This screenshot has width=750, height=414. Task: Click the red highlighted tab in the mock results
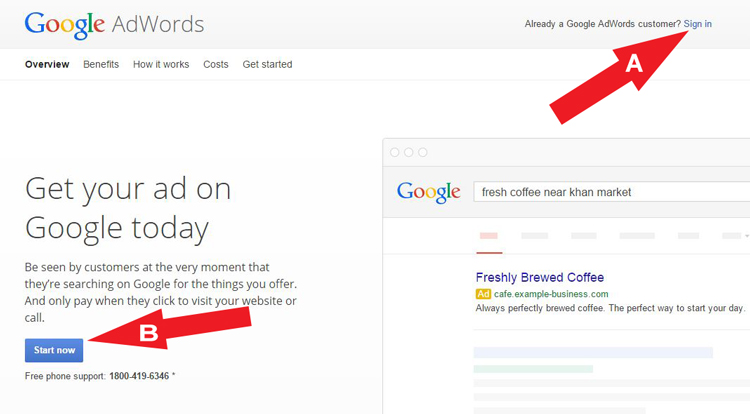(x=489, y=236)
